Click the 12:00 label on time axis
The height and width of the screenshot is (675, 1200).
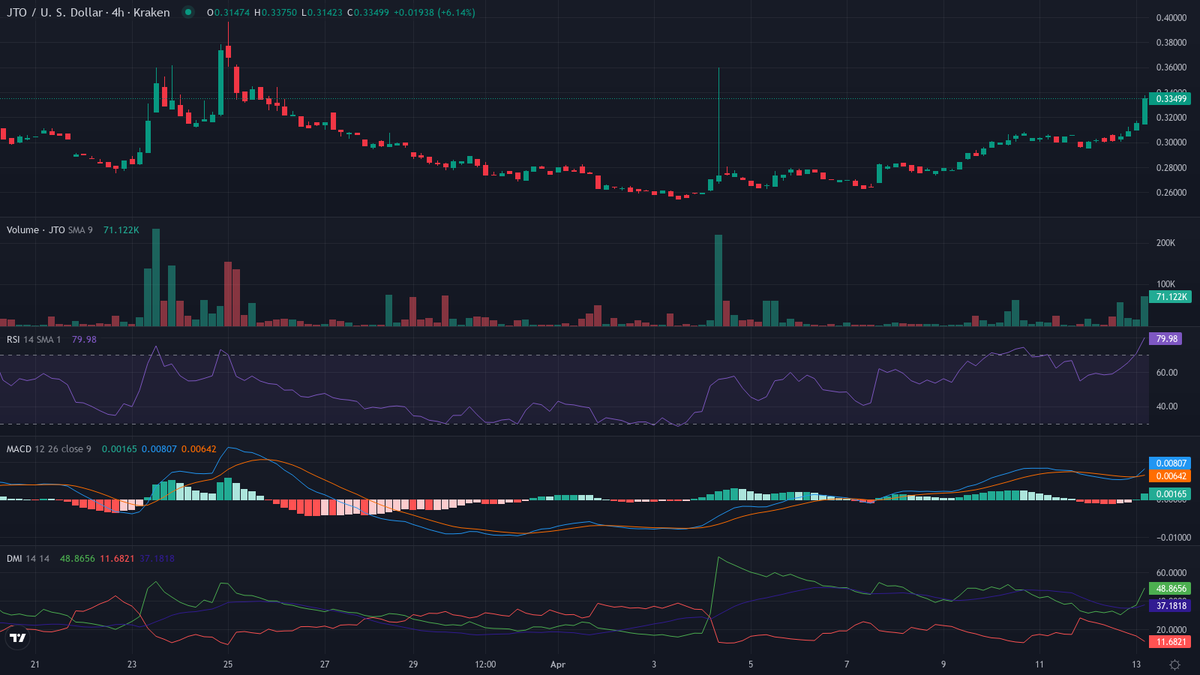click(486, 663)
